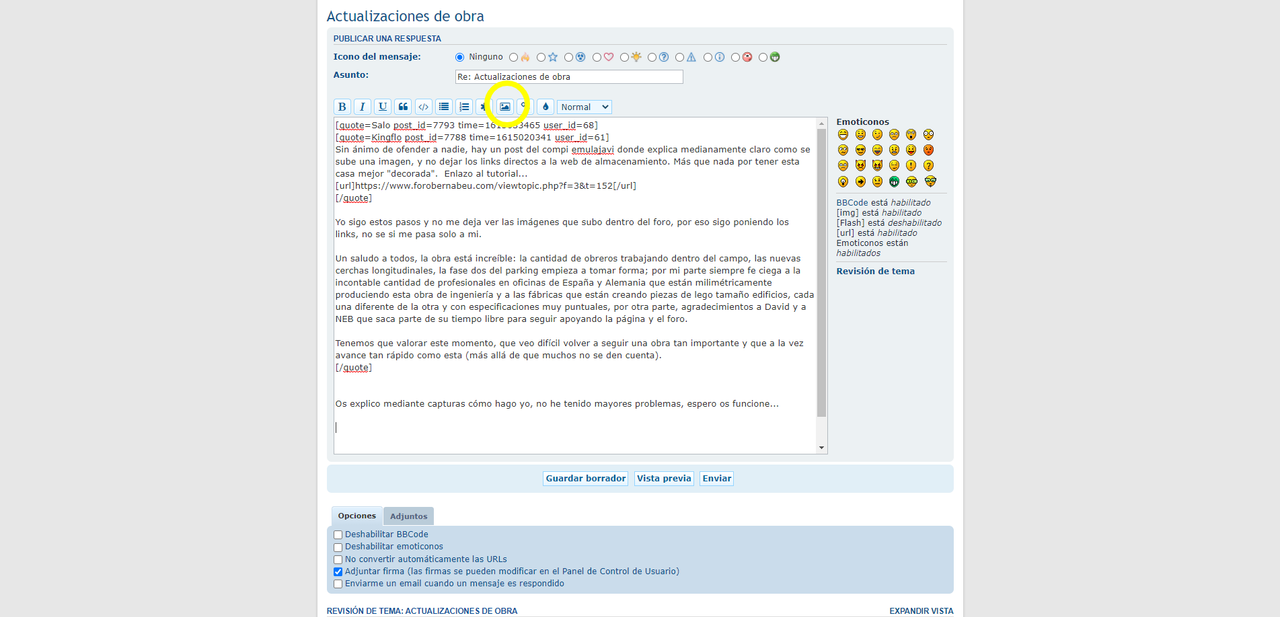Viewport: 1280px width, 617px height.
Task: Insert the bearded uber-geek emoticon
Action: pyautogui.click(x=929, y=181)
